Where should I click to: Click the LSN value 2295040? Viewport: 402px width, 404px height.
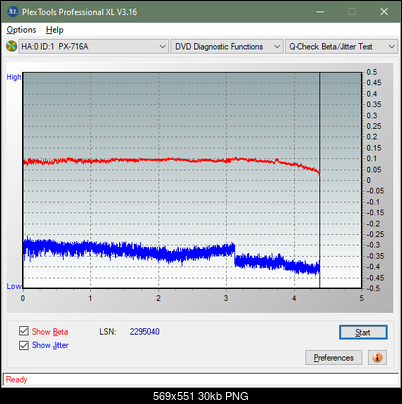tap(145, 332)
